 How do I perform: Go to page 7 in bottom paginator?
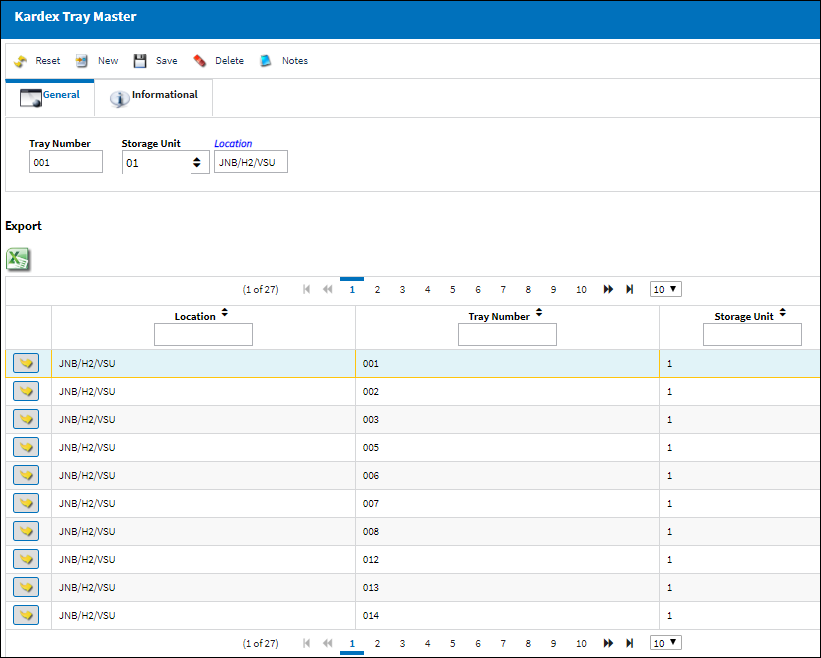coord(503,643)
